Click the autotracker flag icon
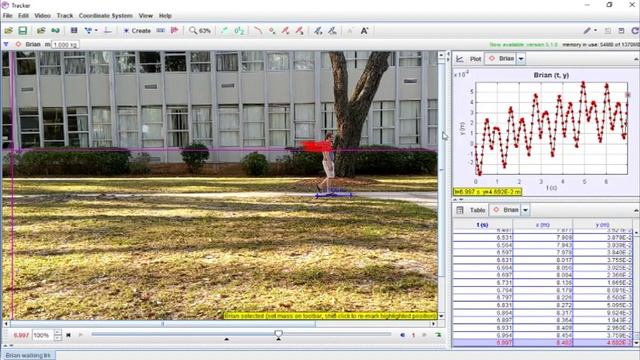640x360 pixels. pos(175,31)
